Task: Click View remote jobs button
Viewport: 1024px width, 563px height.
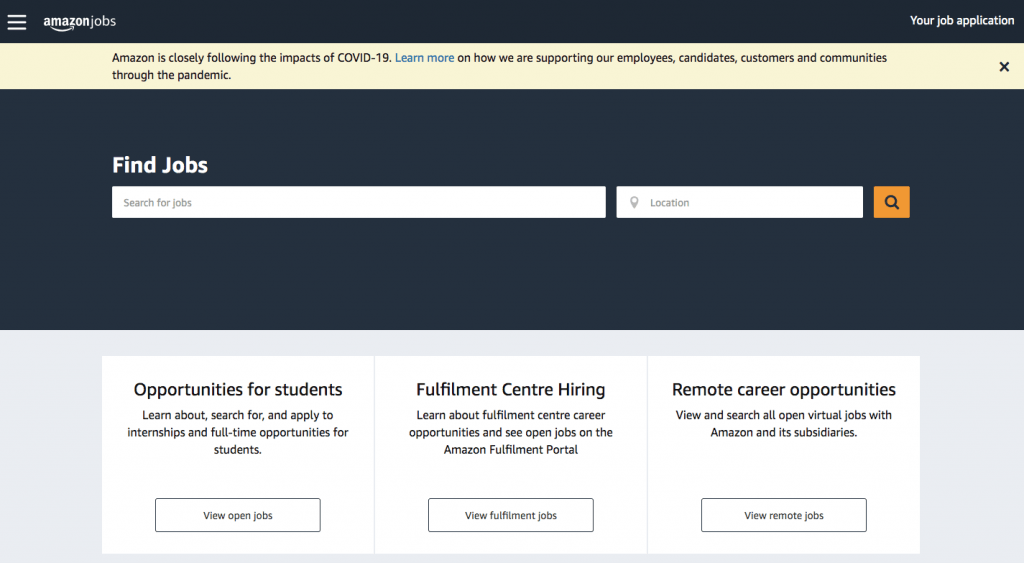Action: (x=784, y=515)
